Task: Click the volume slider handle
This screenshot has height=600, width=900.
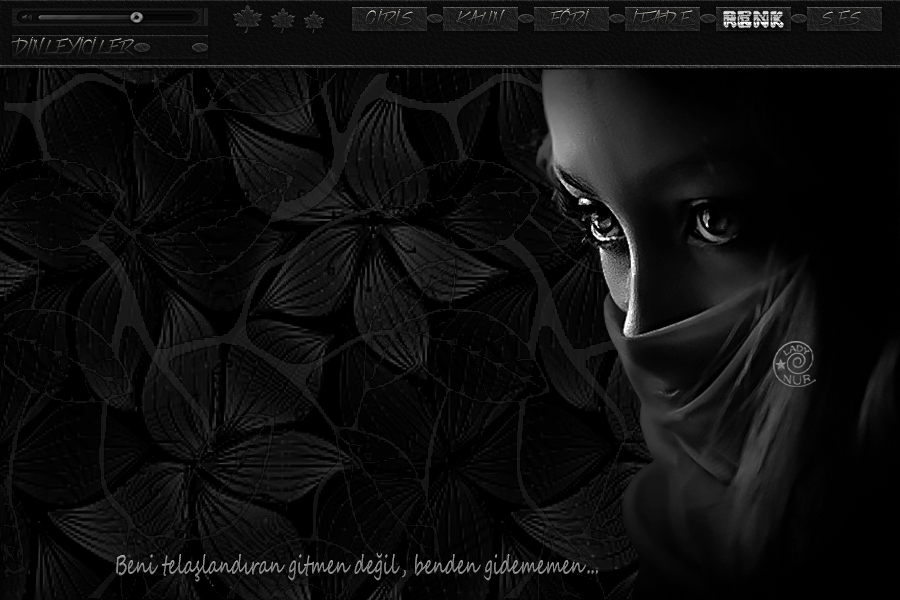Action: (x=135, y=17)
